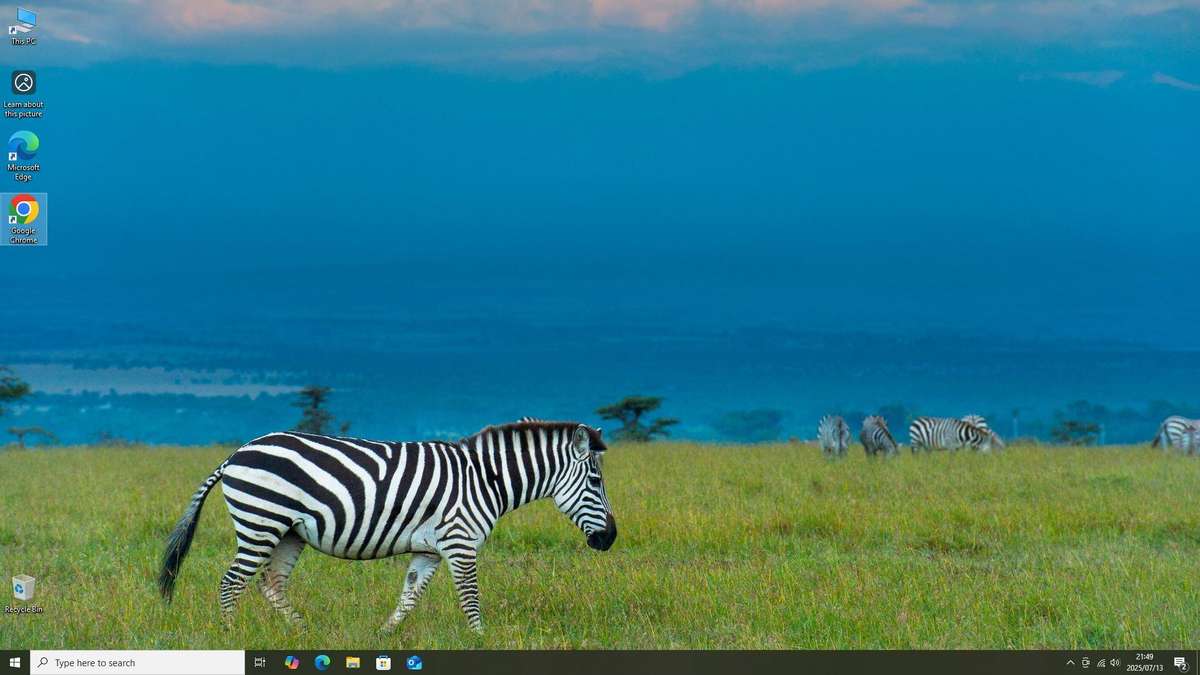
Task: Click the volume icon in the system tray
Action: pyautogui.click(x=1115, y=662)
